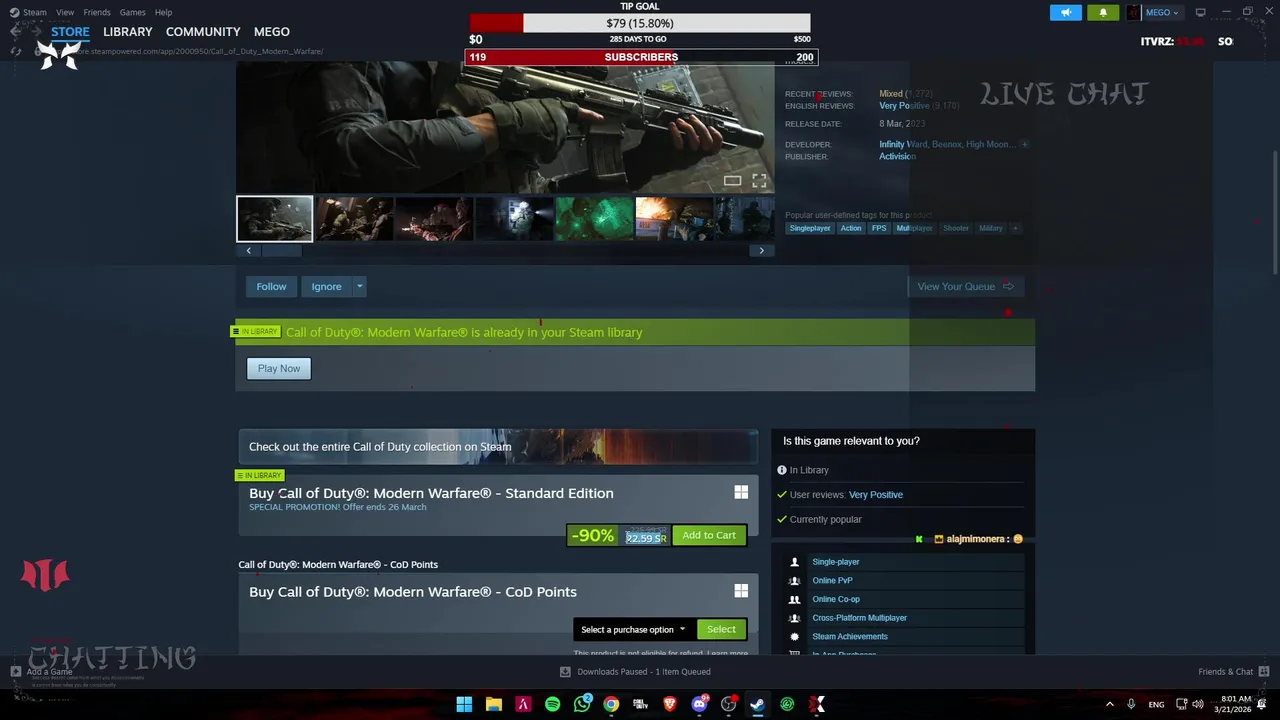The image size is (1280, 720).
Task: Open the Infinity Ward developer link
Action: click(903, 144)
